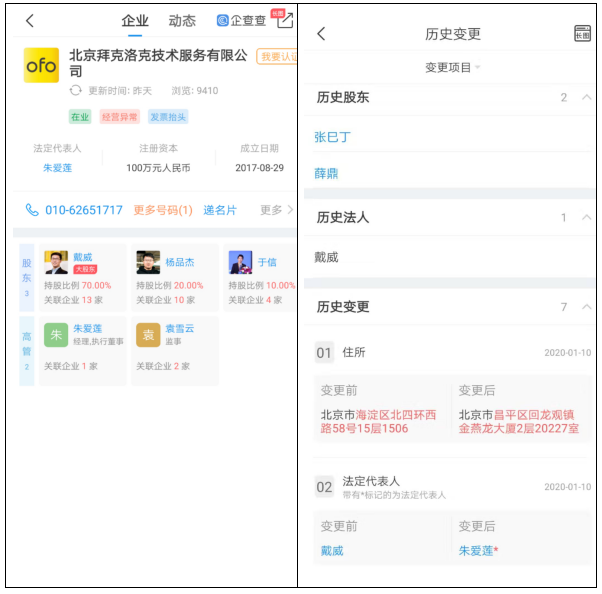602x594 pixels.
Task: Switch to the 企业 tab
Action: (135, 21)
